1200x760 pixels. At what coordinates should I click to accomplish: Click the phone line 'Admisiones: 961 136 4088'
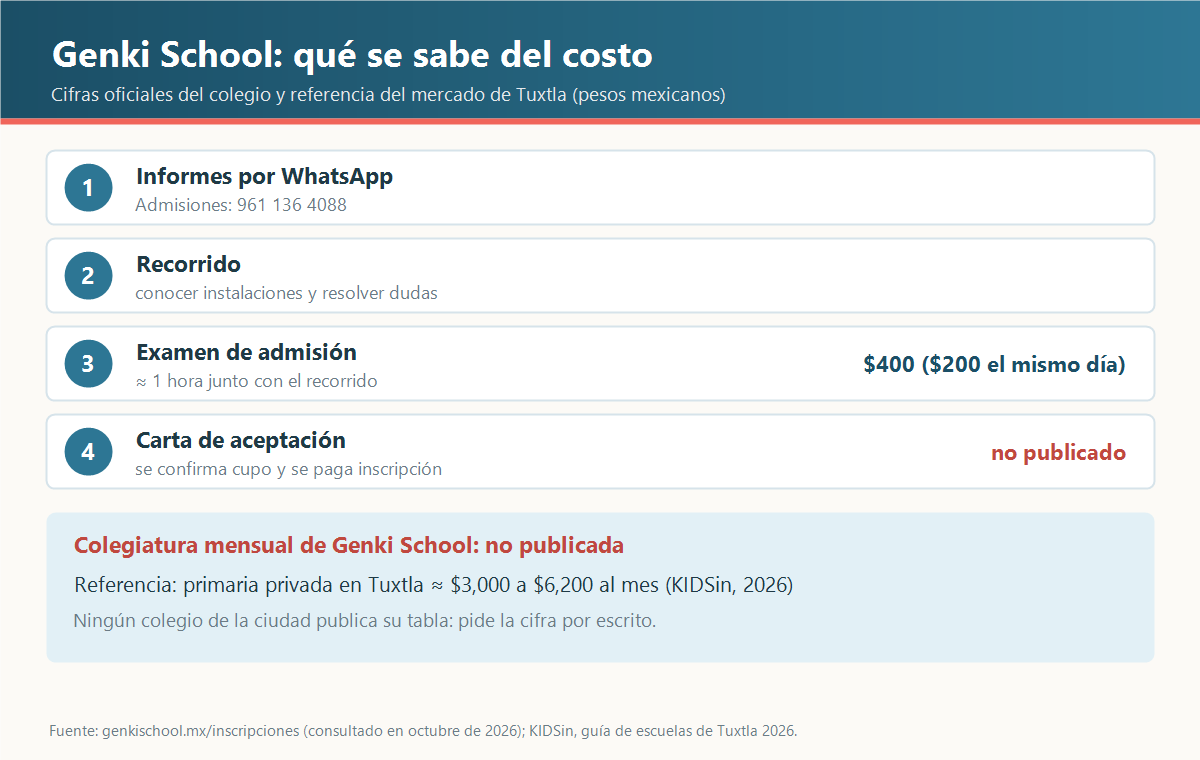pyautogui.click(x=241, y=205)
